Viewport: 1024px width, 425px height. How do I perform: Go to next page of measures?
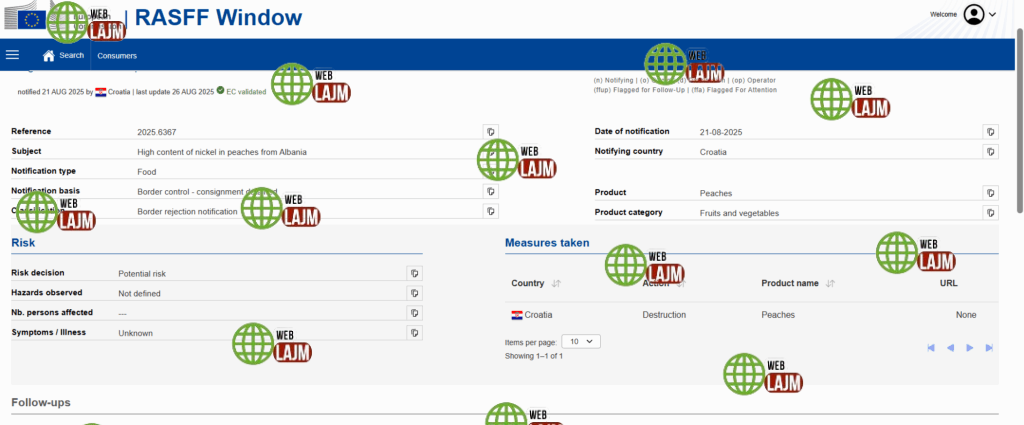[970, 348]
